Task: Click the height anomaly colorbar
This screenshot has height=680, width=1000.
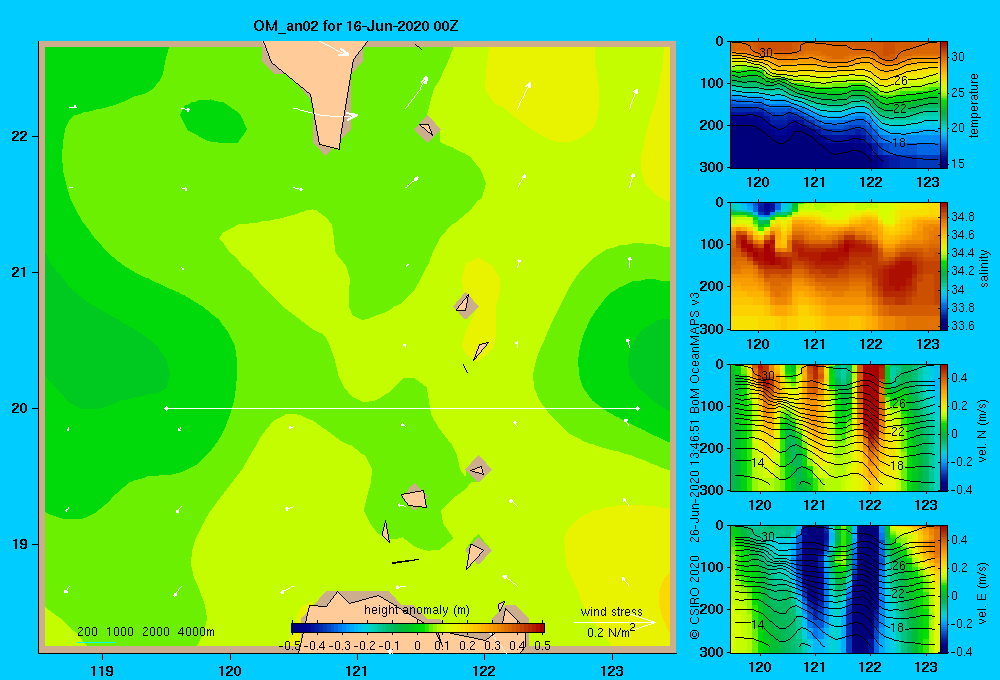Action: tap(418, 628)
